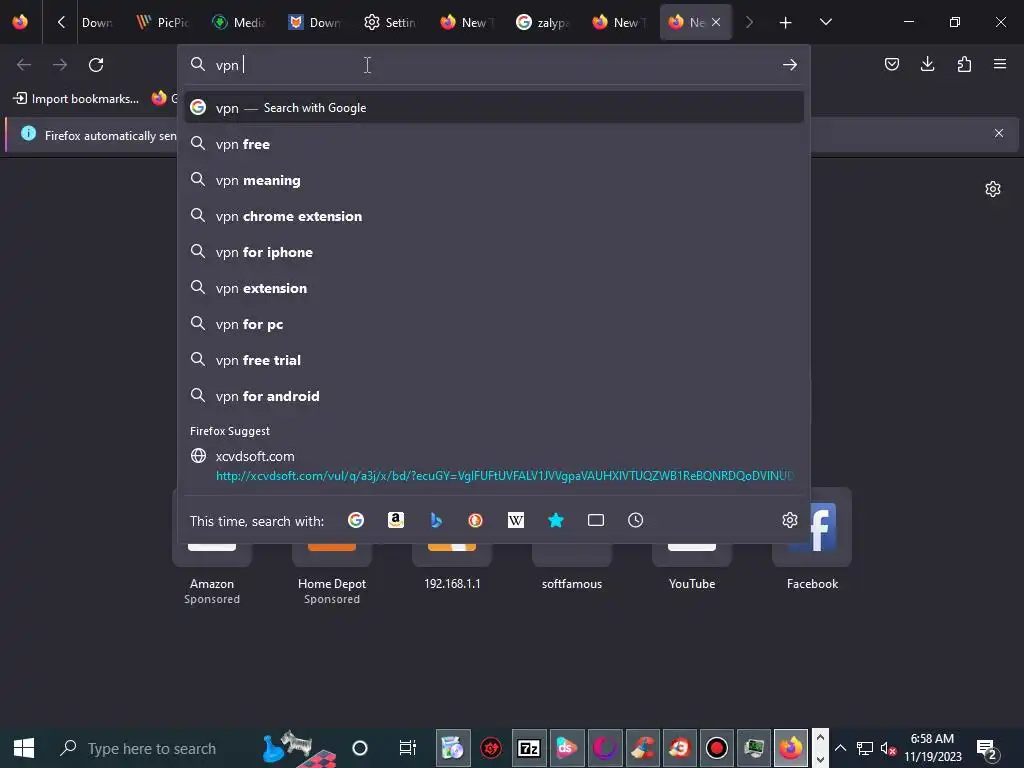Open the Downloads panel
Image resolution: width=1024 pixels, height=768 pixels.
pos(927,64)
